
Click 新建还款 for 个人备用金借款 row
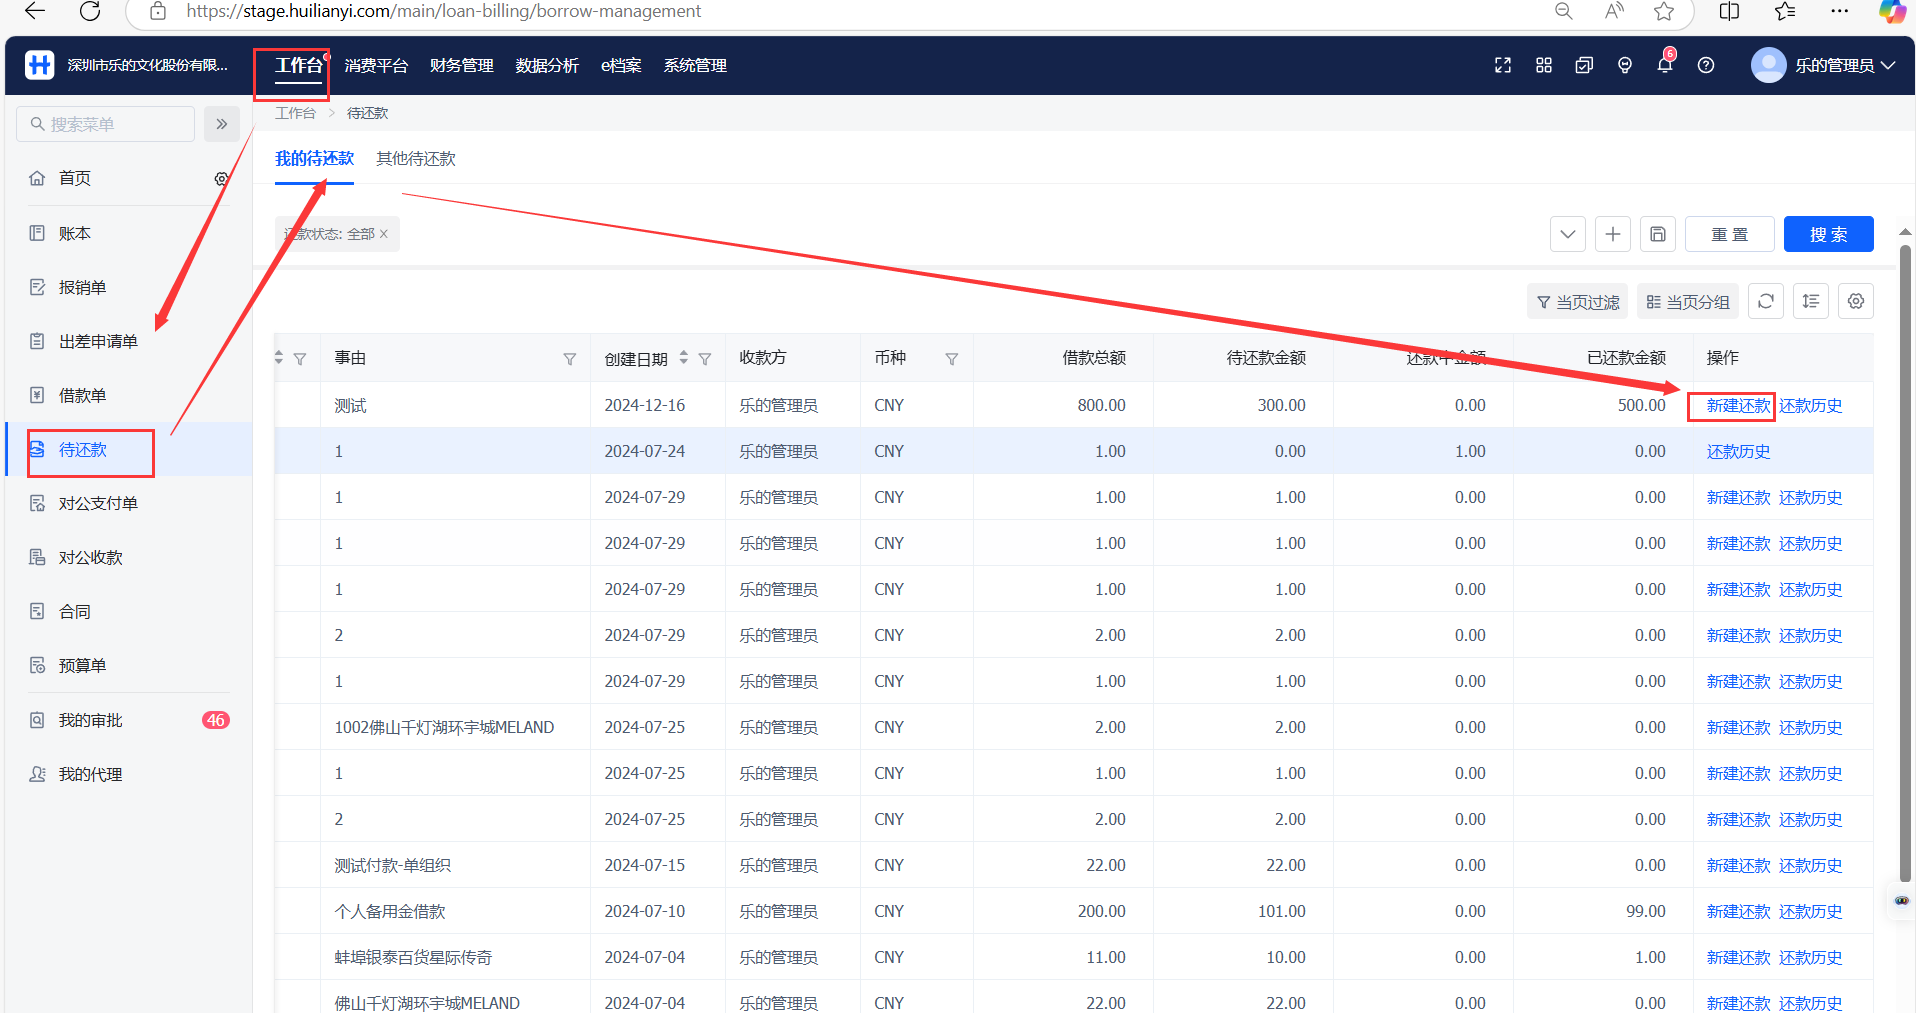coord(1738,911)
